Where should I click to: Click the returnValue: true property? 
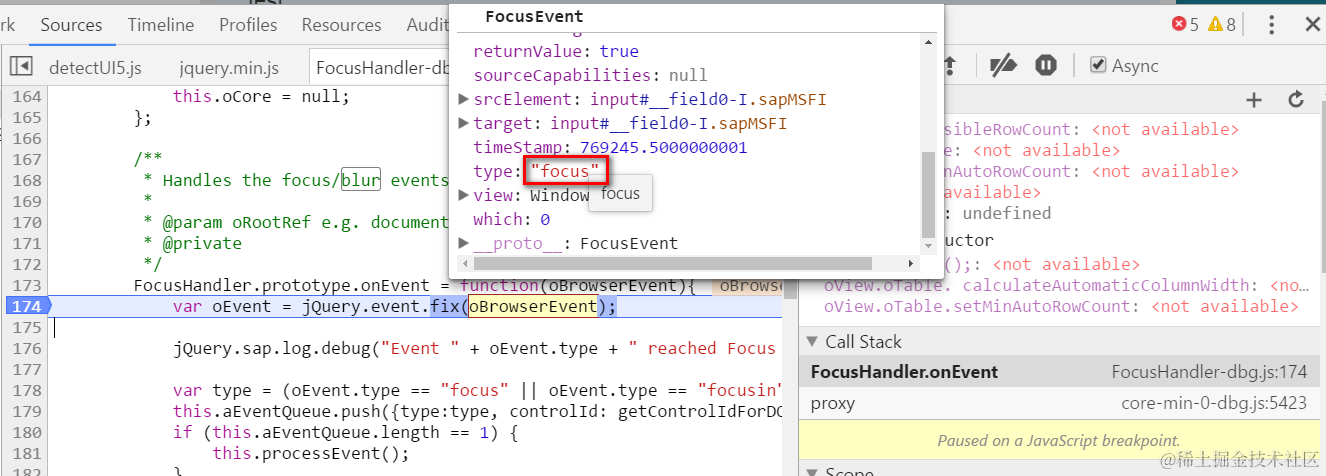click(556, 51)
